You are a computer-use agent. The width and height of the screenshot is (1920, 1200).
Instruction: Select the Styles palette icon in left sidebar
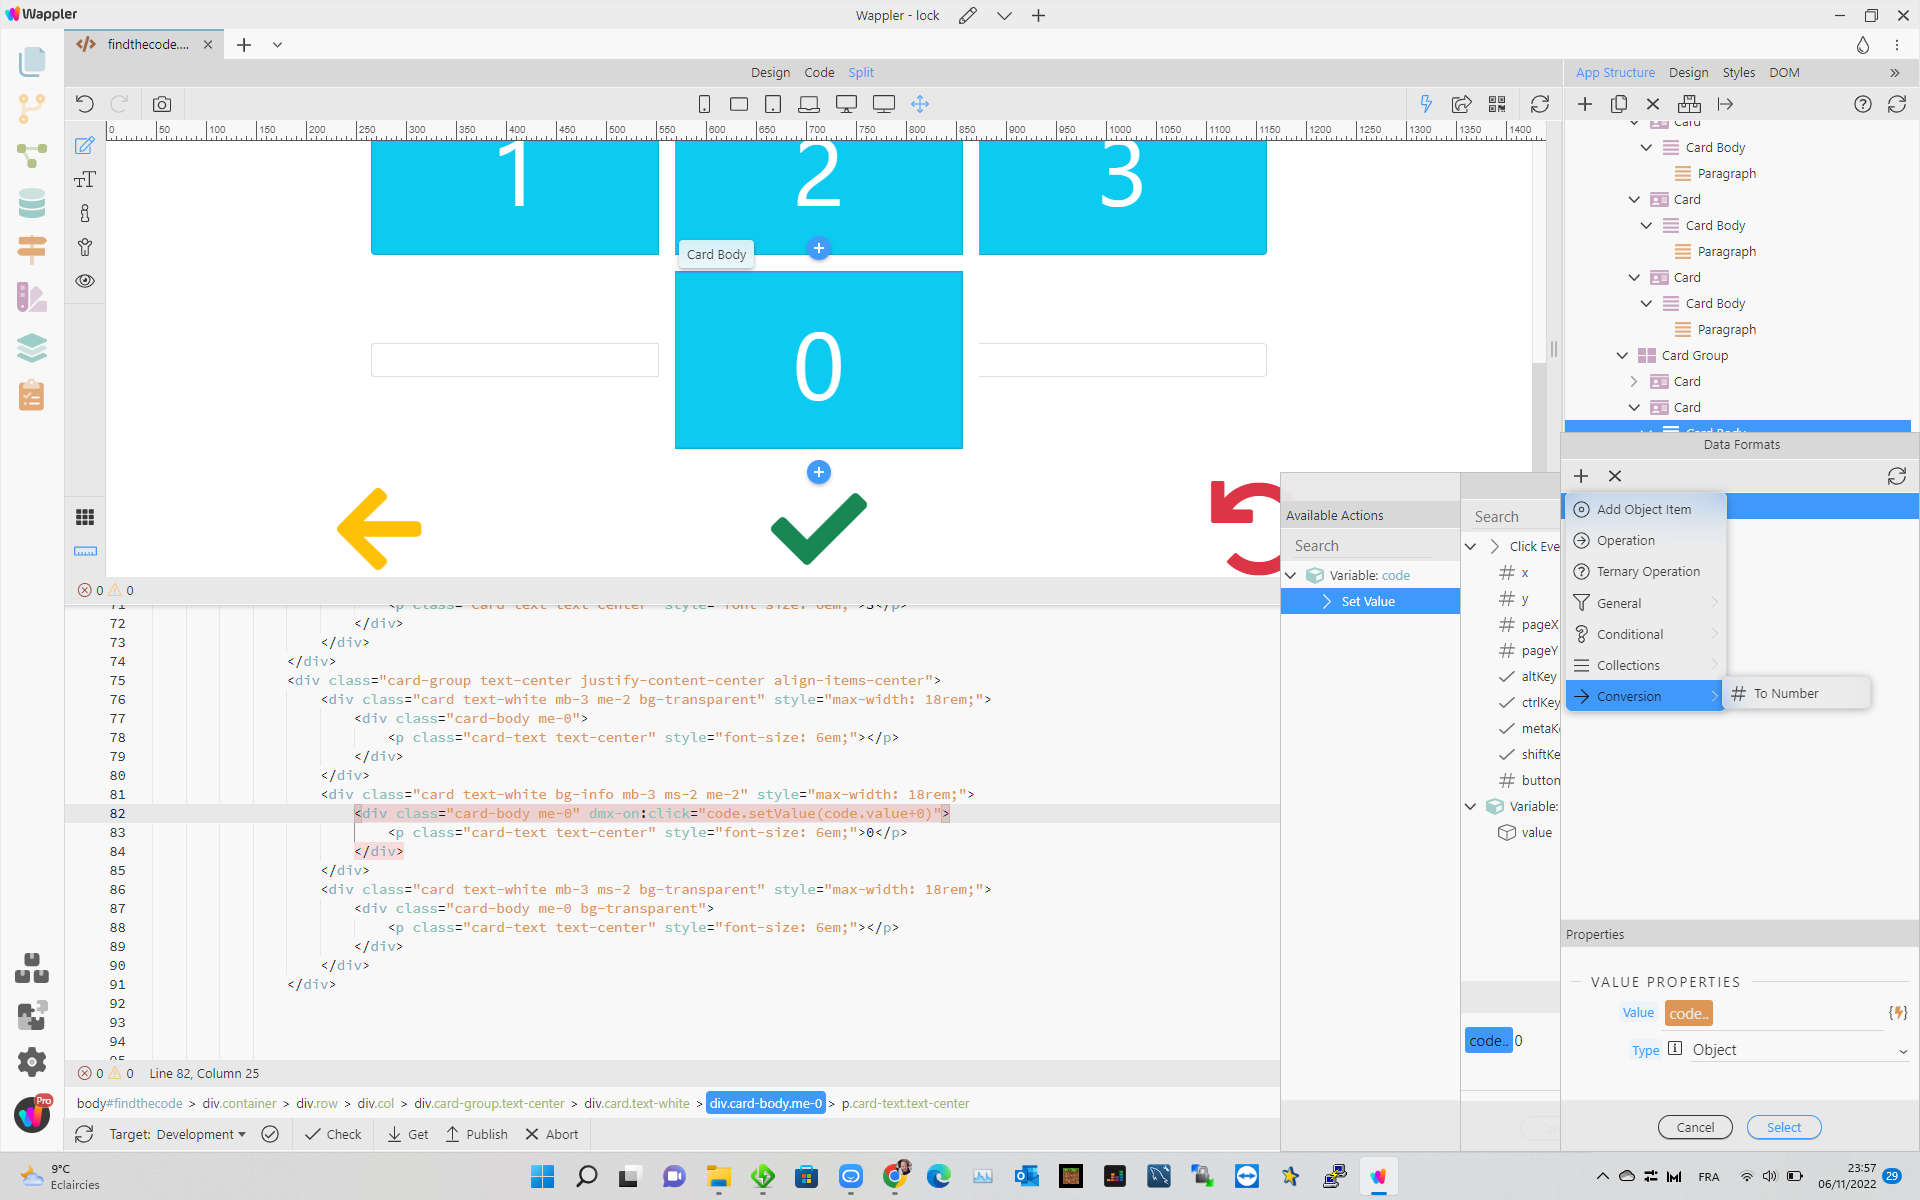(32, 297)
